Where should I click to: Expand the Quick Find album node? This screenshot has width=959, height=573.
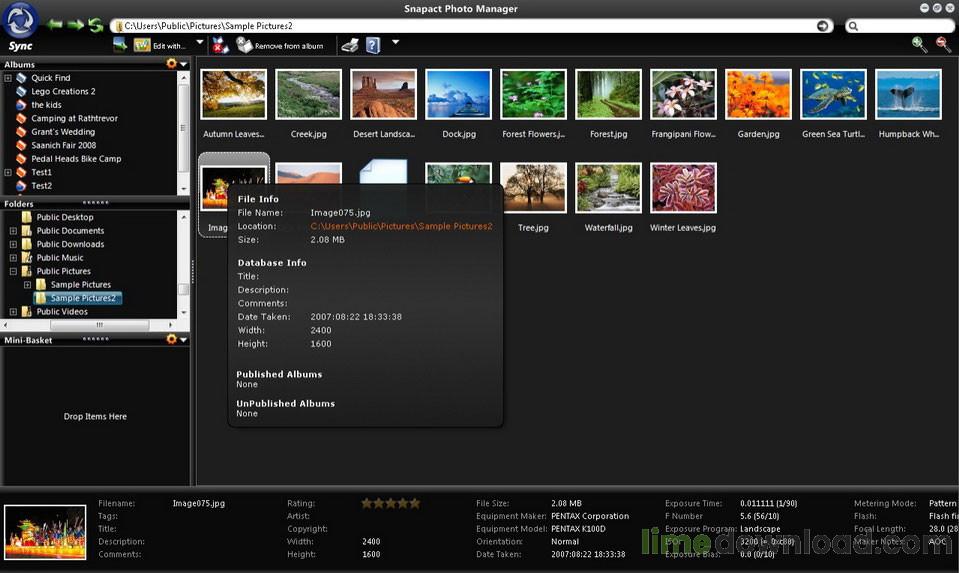8,78
